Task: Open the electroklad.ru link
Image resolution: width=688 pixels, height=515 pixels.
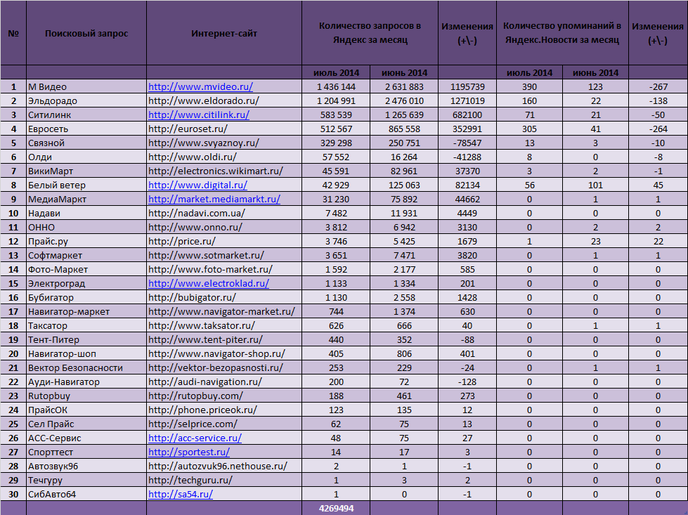Action: (208, 283)
